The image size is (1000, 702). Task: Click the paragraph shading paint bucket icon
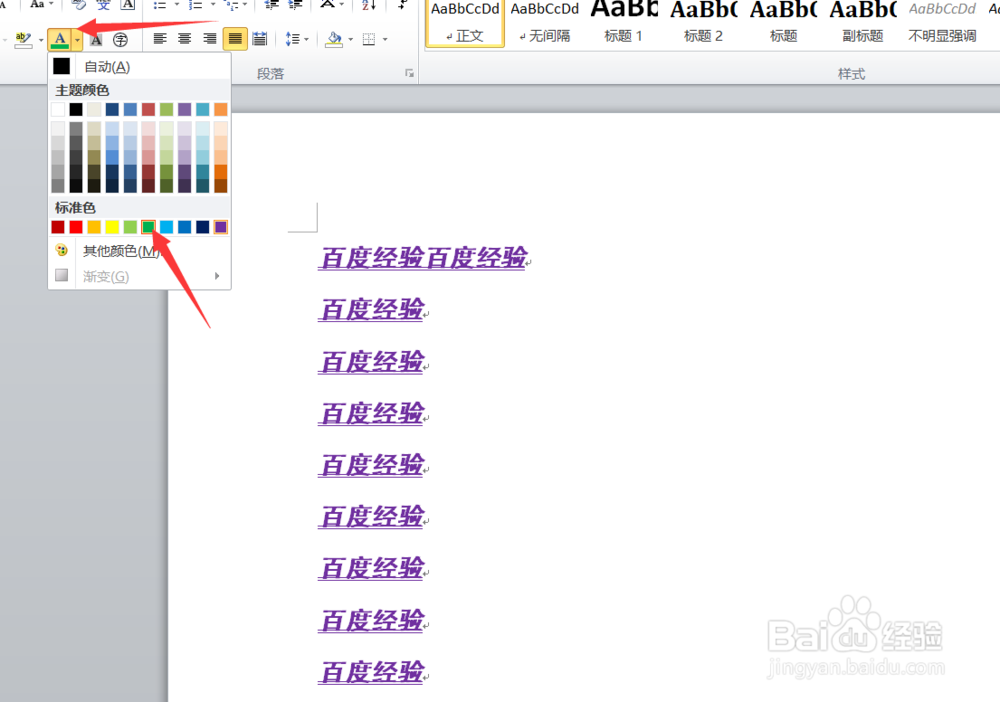click(x=334, y=40)
